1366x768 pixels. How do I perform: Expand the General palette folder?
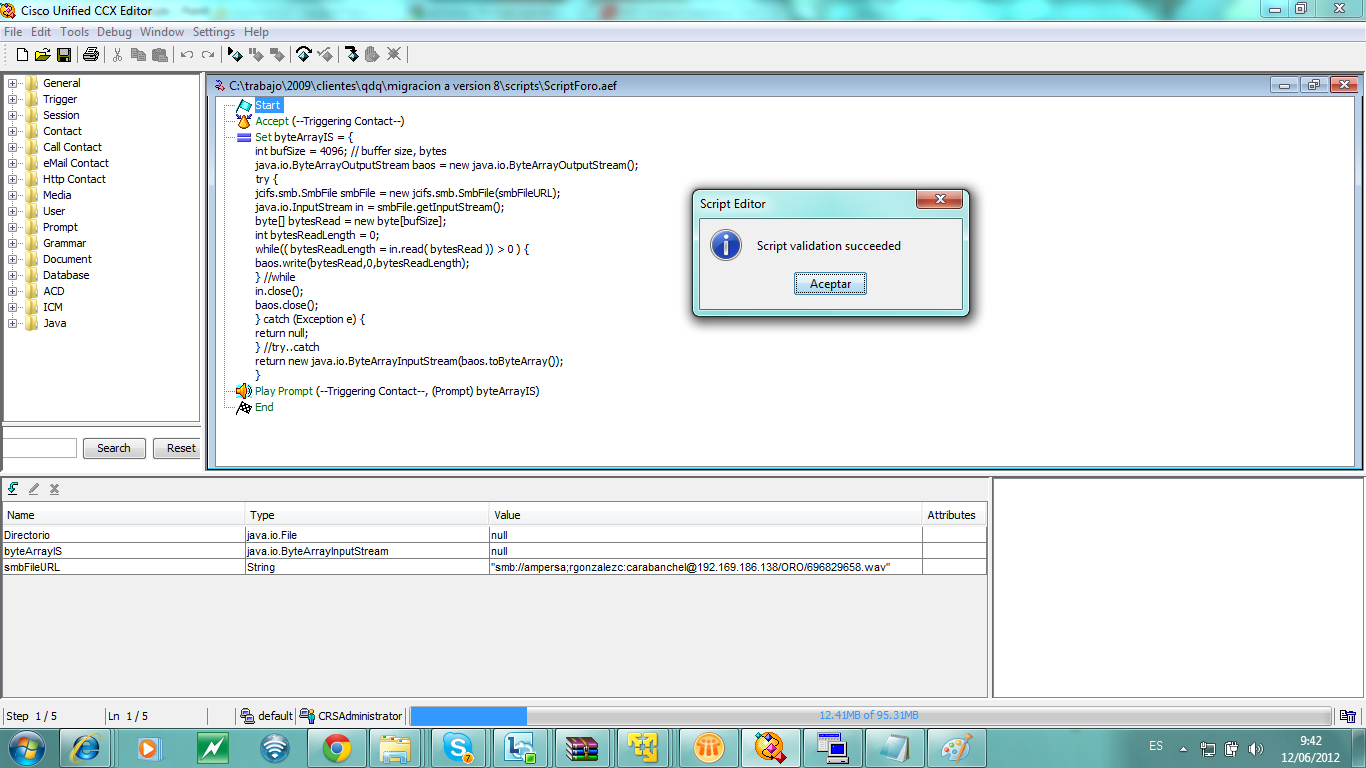point(12,83)
